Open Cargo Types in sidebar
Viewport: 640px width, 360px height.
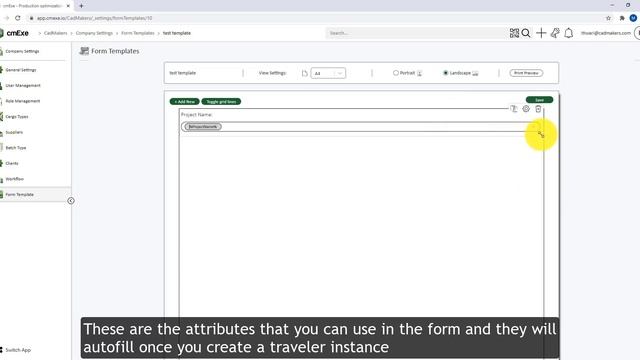[17, 117]
